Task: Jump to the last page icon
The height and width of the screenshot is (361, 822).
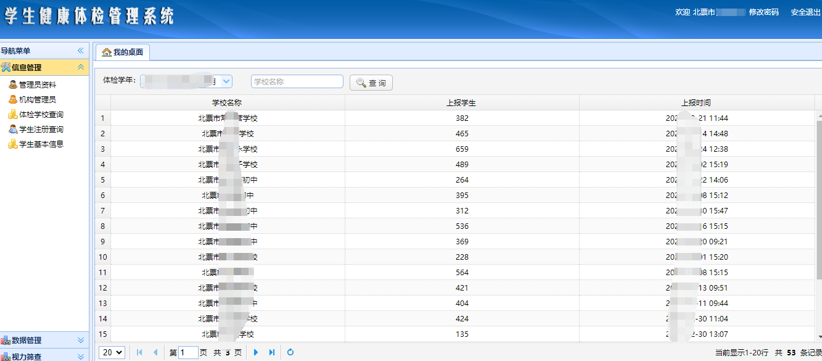Action: tap(272, 353)
